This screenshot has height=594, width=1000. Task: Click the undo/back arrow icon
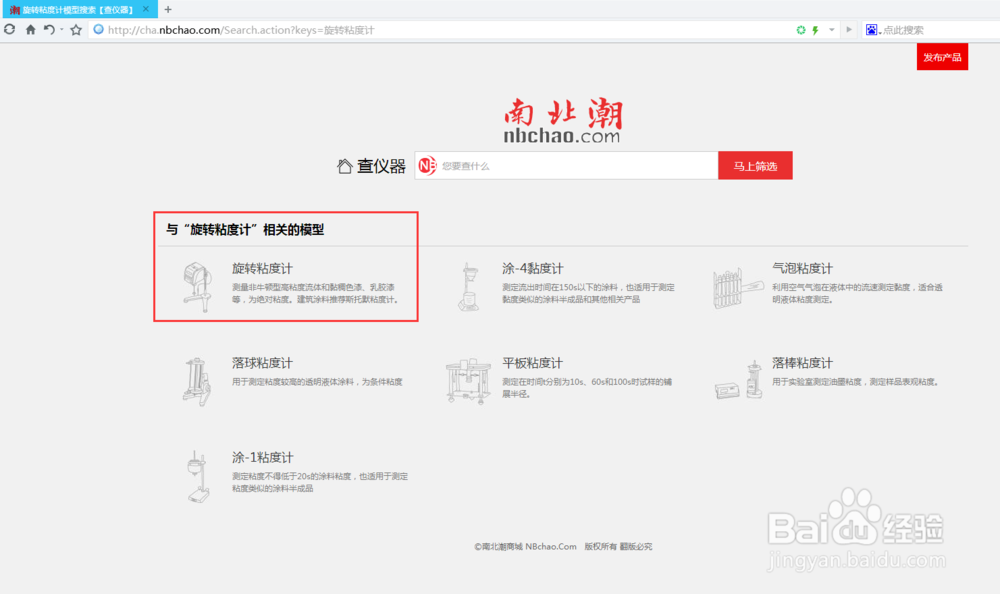click(48, 29)
